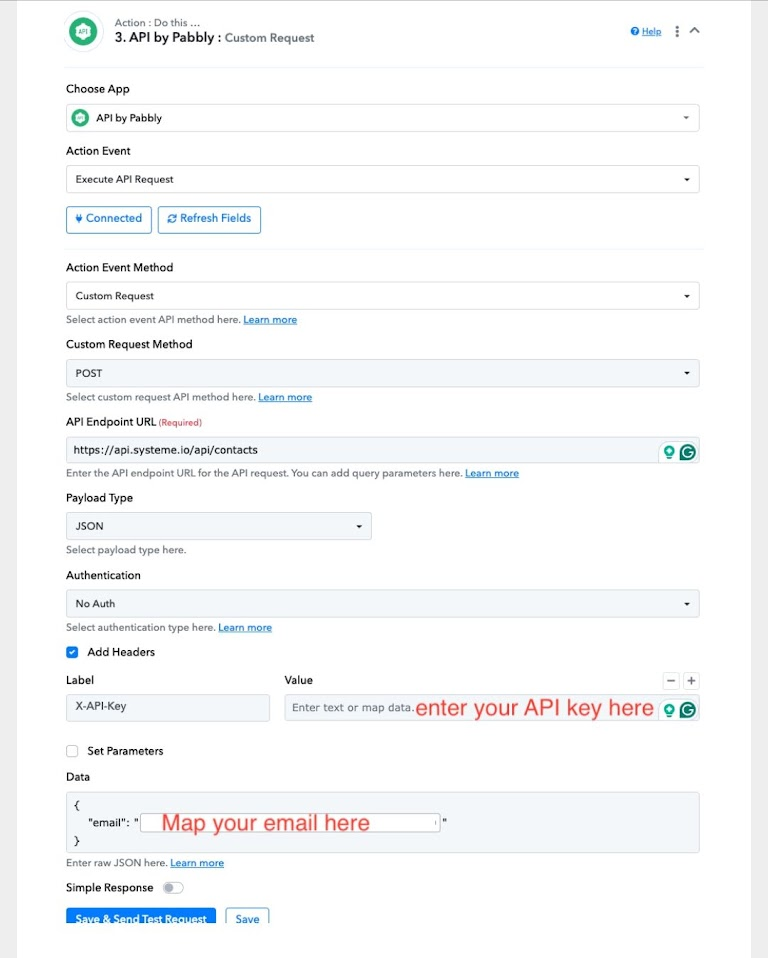The image size is (768, 958).
Task: Remove the header row with the minus button
Action: point(671,681)
